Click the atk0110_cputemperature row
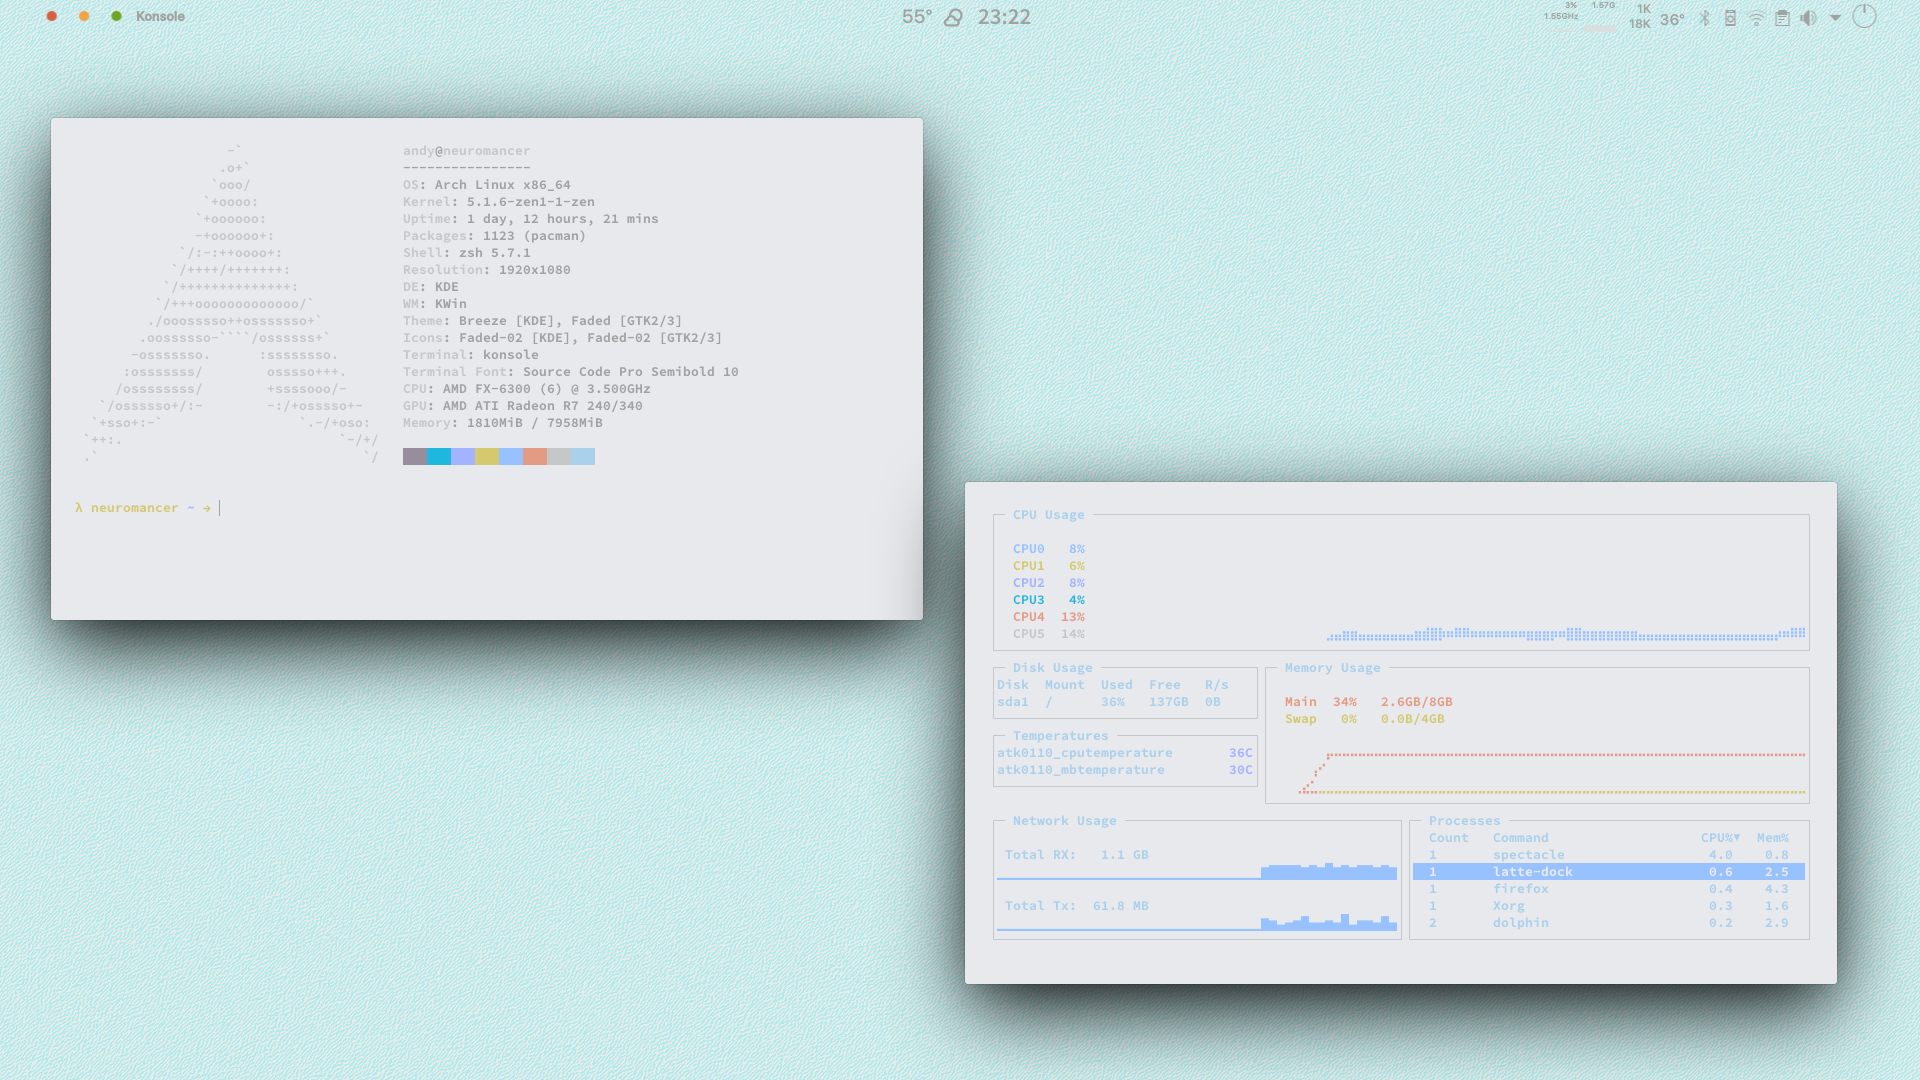 1125,753
